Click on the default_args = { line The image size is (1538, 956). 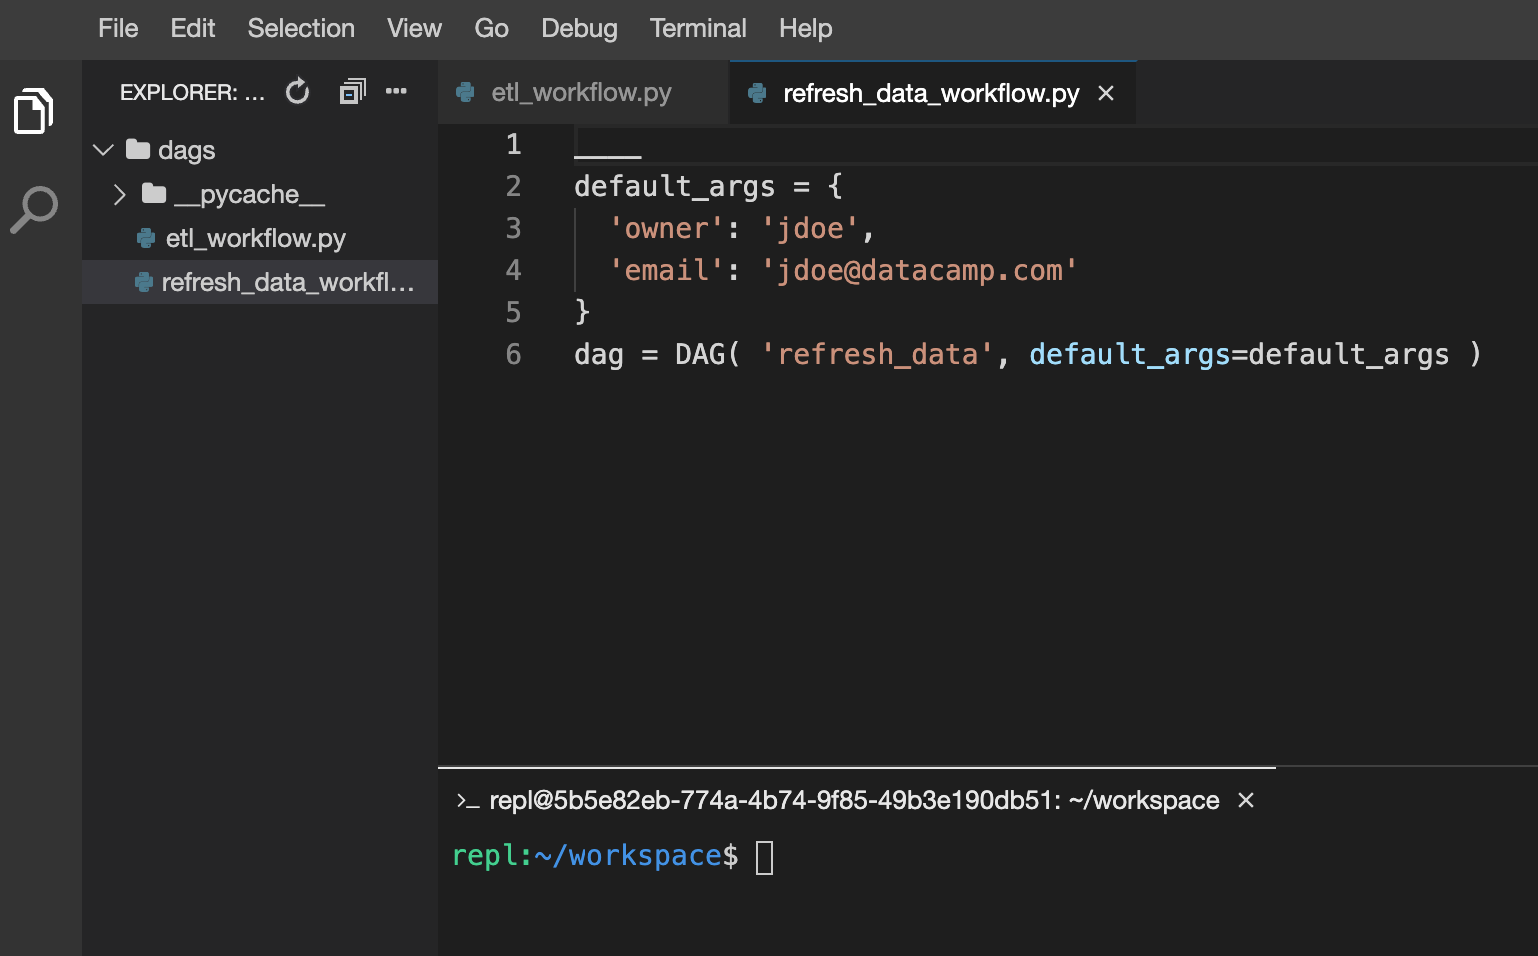point(709,187)
